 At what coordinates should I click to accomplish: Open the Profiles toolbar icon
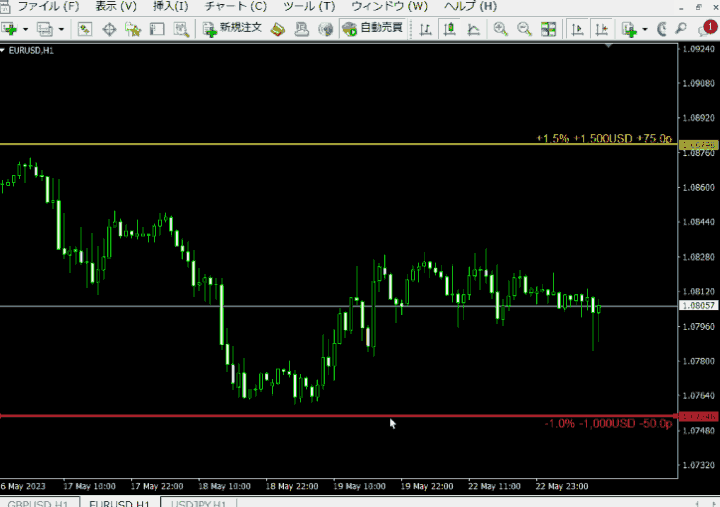coord(45,29)
